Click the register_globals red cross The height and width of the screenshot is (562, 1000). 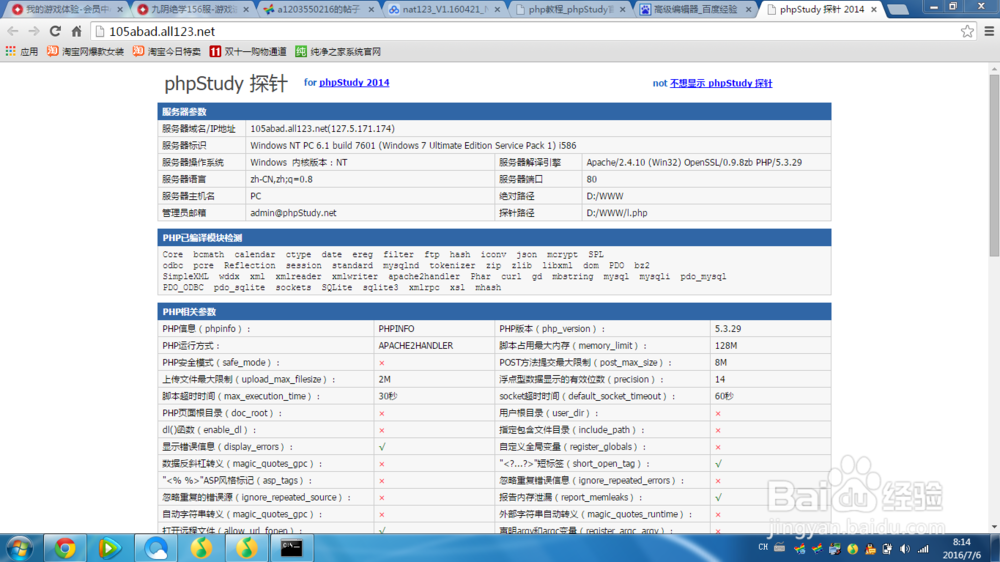point(718,447)
